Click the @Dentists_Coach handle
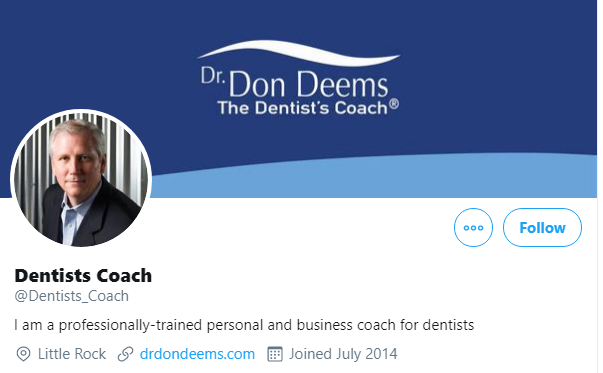This screenshot has height=373, width=603. 72,296
